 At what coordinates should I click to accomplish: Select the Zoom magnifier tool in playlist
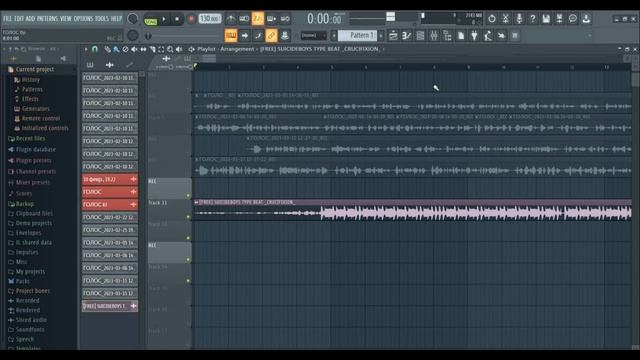pyautogui.click(x=170, y=49)
